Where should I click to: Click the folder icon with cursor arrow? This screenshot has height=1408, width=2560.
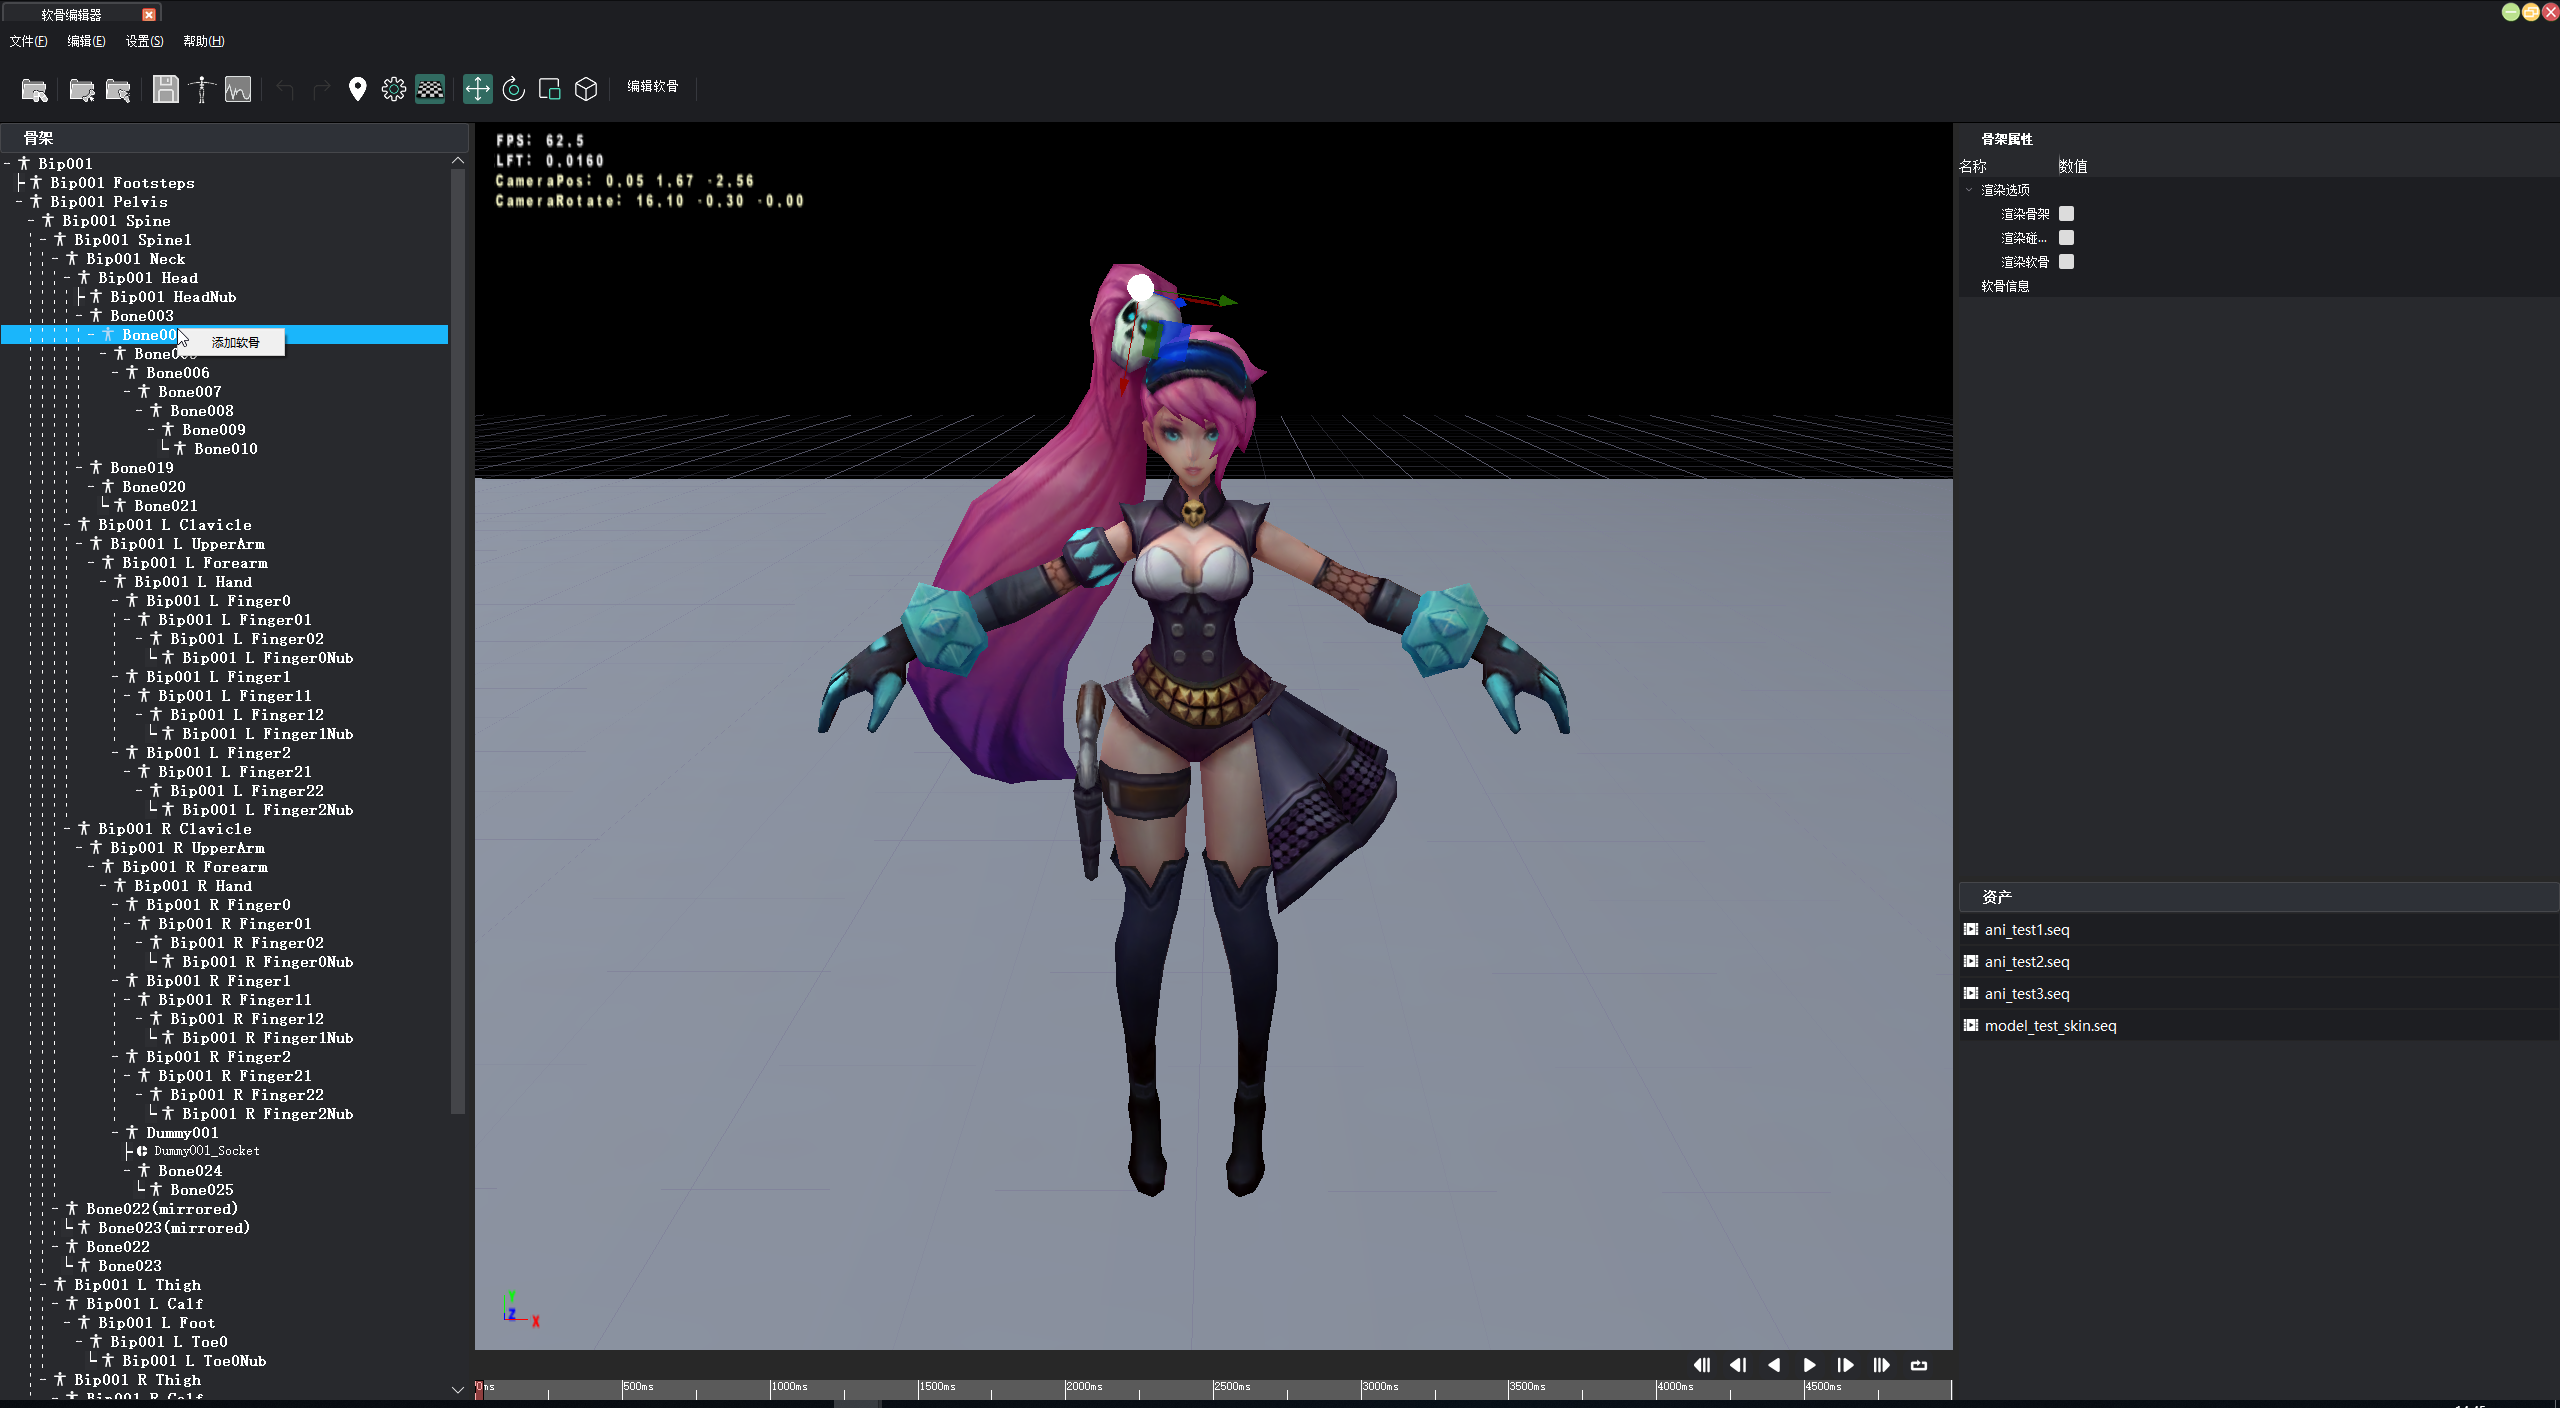click(118, 90)
